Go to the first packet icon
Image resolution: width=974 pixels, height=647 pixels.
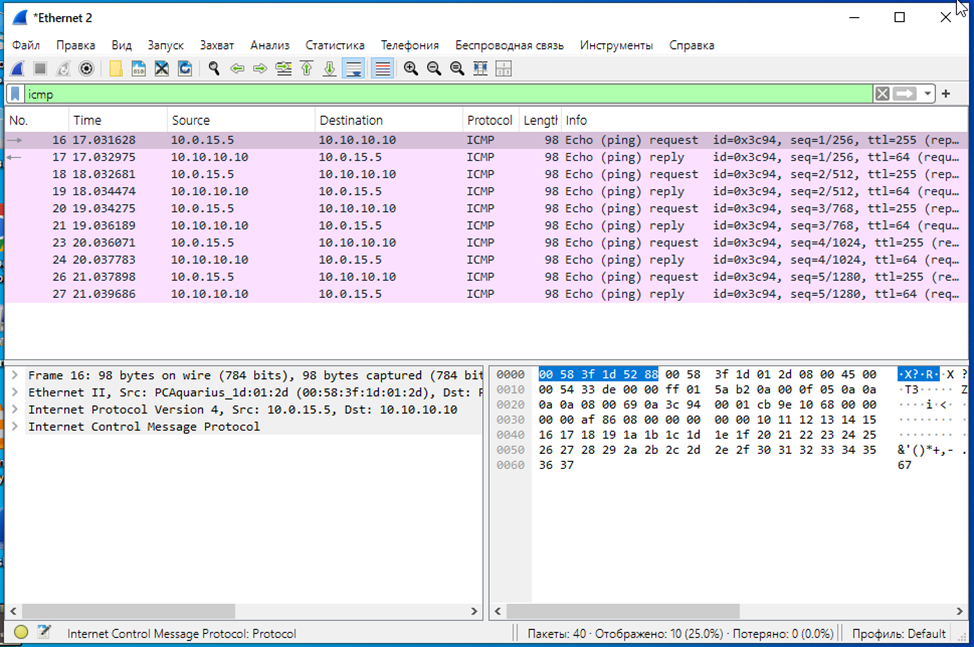307,69
